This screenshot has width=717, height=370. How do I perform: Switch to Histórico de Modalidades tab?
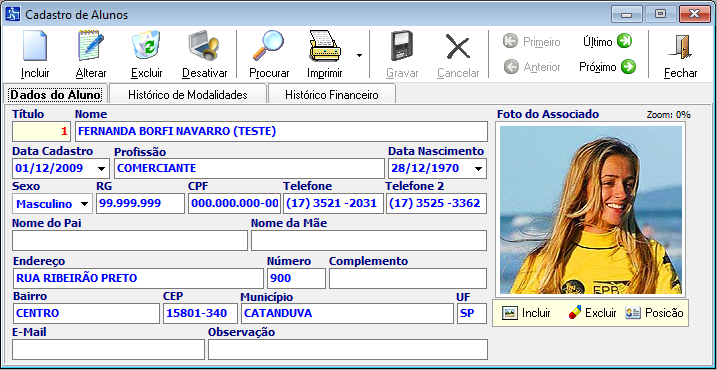[188, 95]
